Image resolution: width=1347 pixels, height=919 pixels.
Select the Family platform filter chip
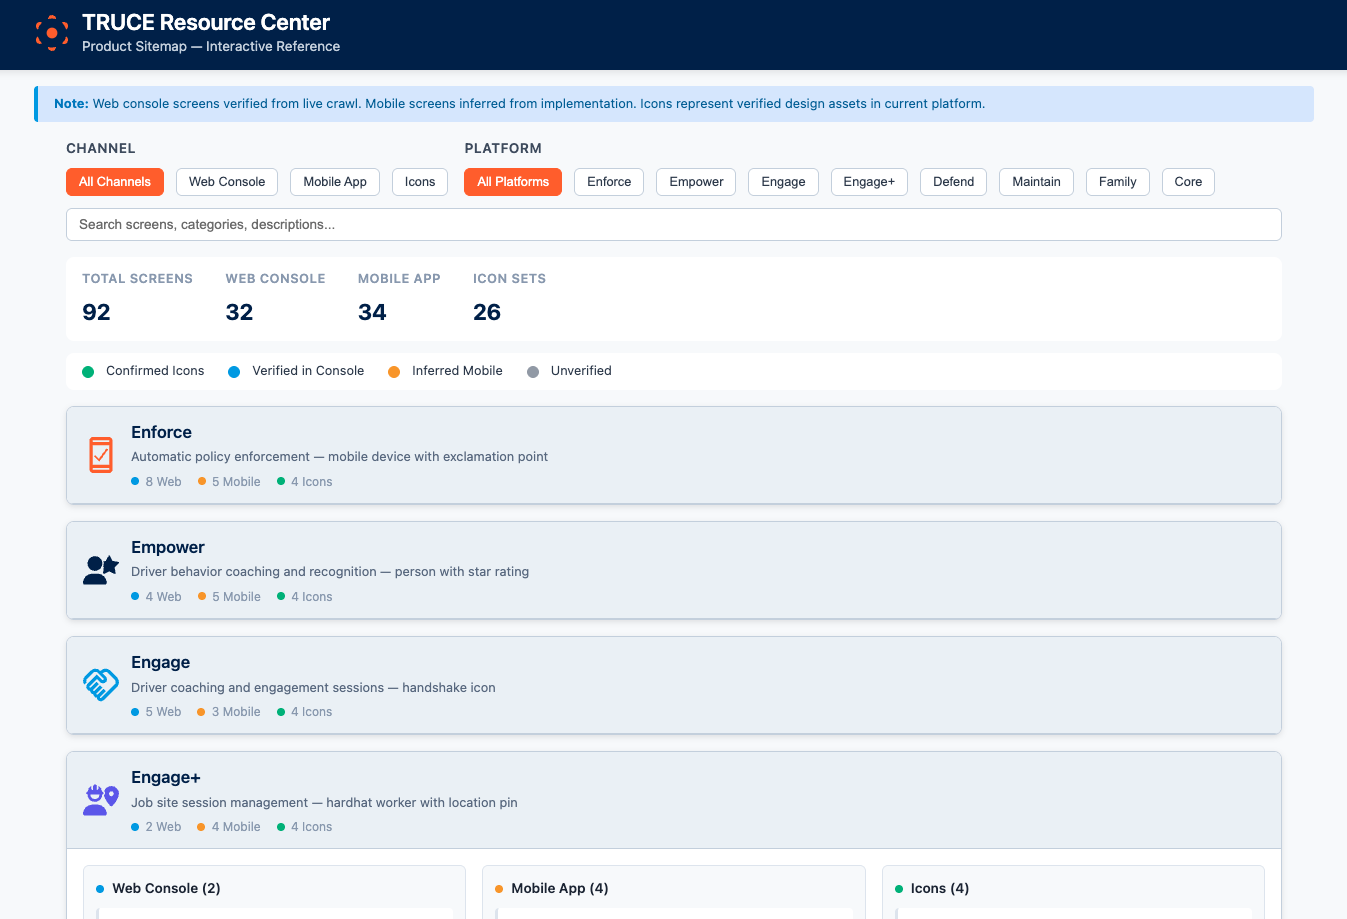point(1118,182)
